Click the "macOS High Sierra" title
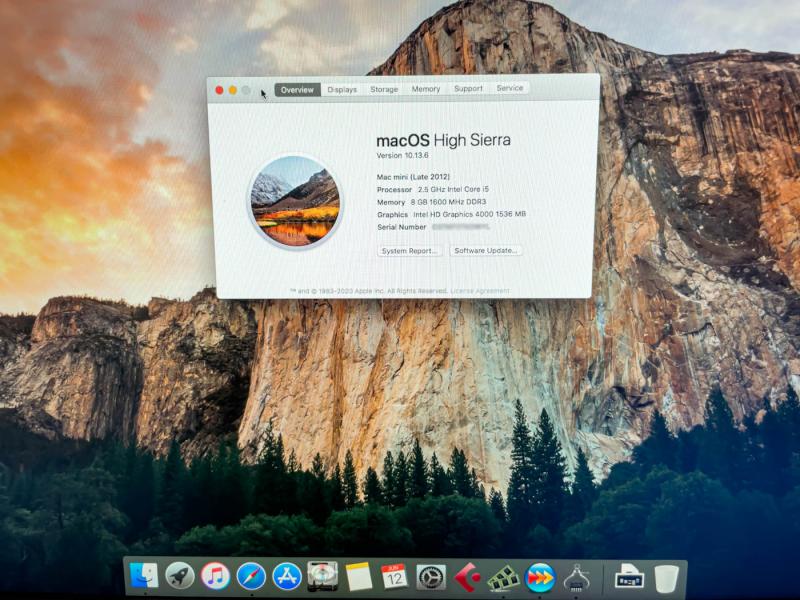800x600 pixels. (x=443, y=140)
